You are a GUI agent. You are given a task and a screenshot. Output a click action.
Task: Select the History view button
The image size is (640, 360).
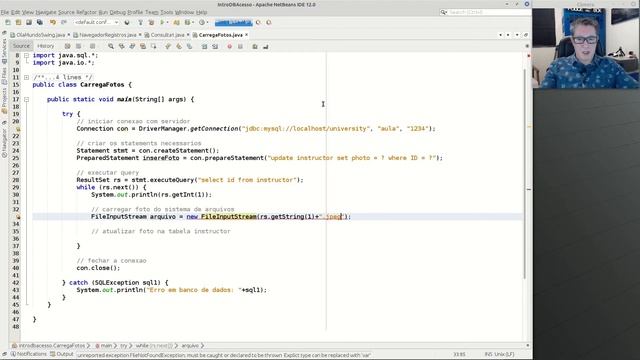46,46
